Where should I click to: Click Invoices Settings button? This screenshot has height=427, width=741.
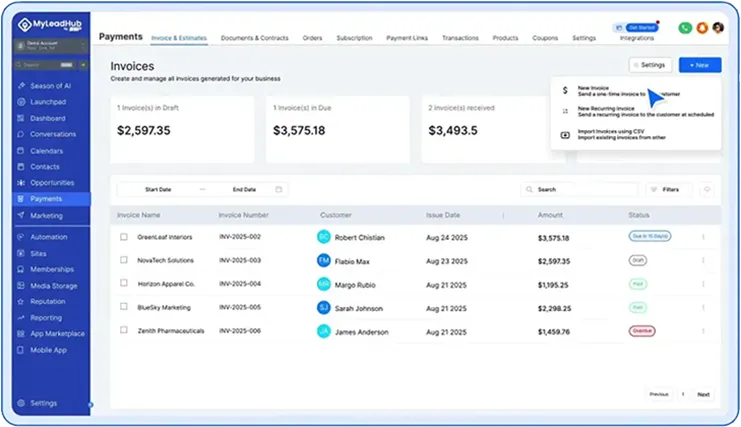coord(650,65)
